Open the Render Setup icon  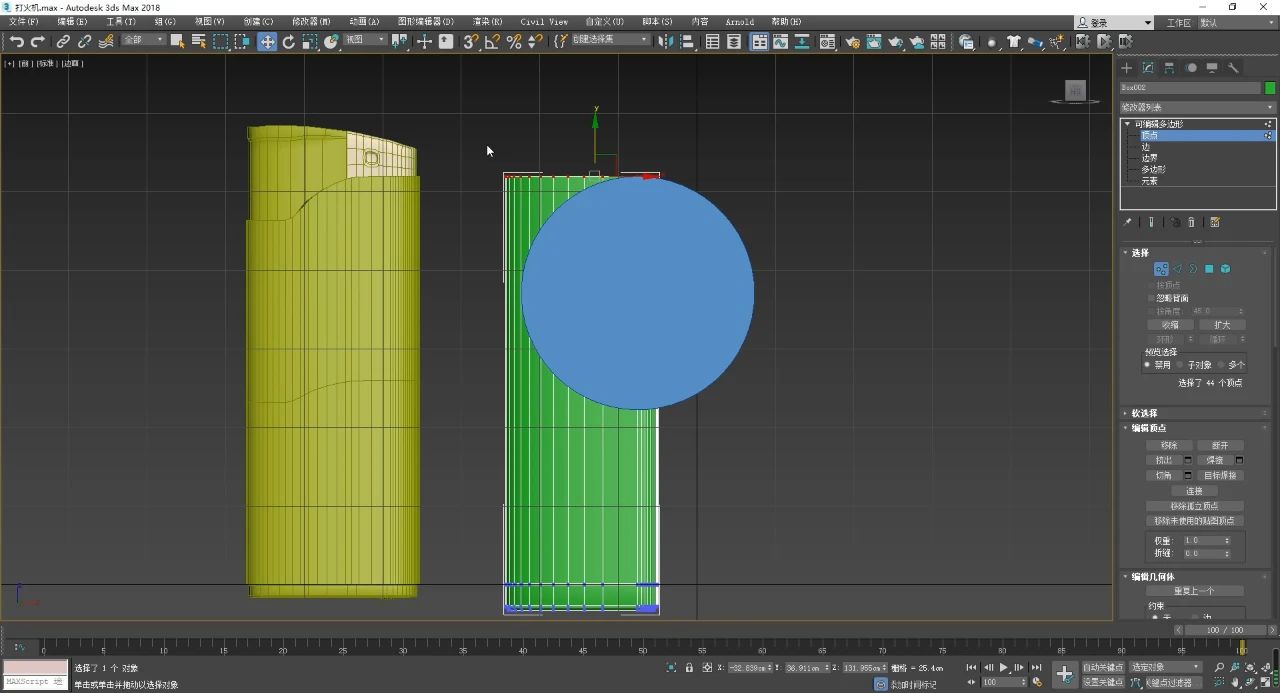[852, 42]
